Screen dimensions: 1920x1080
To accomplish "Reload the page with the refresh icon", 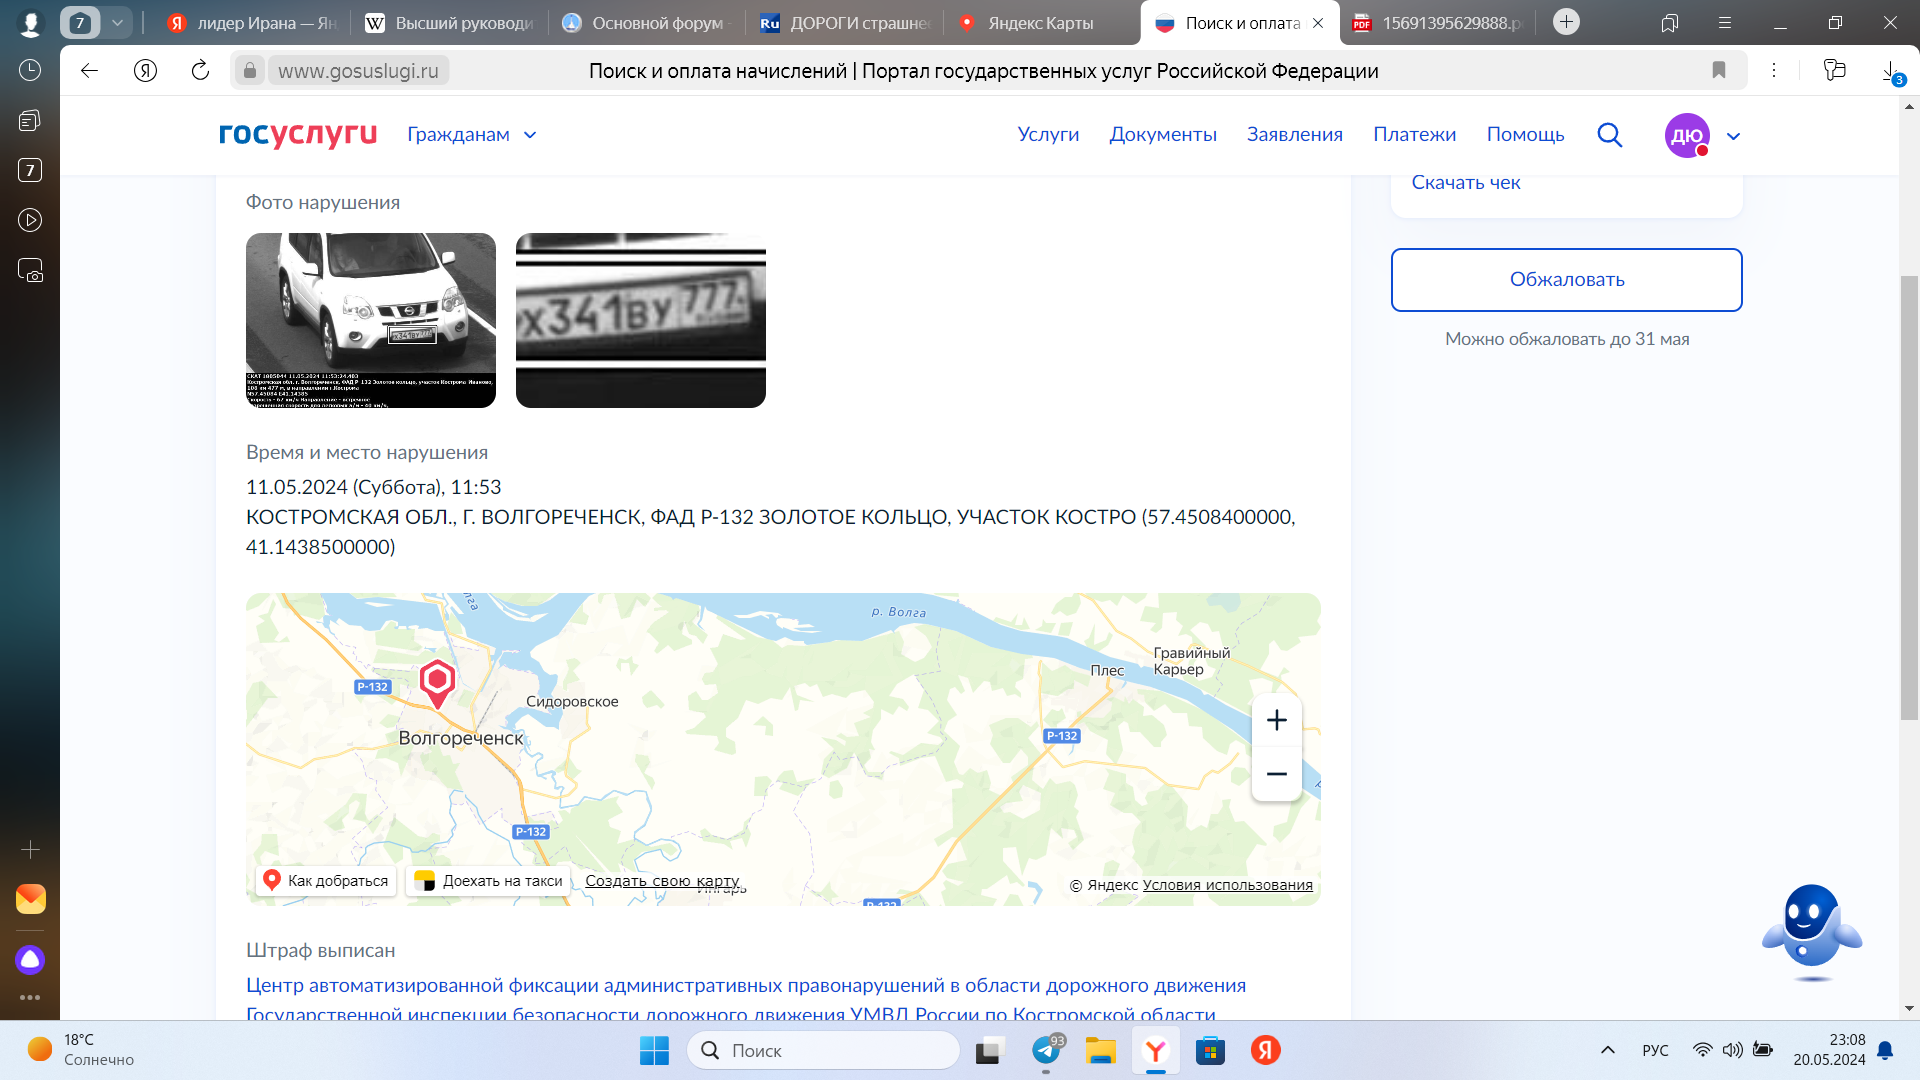I will click(200, 70).
